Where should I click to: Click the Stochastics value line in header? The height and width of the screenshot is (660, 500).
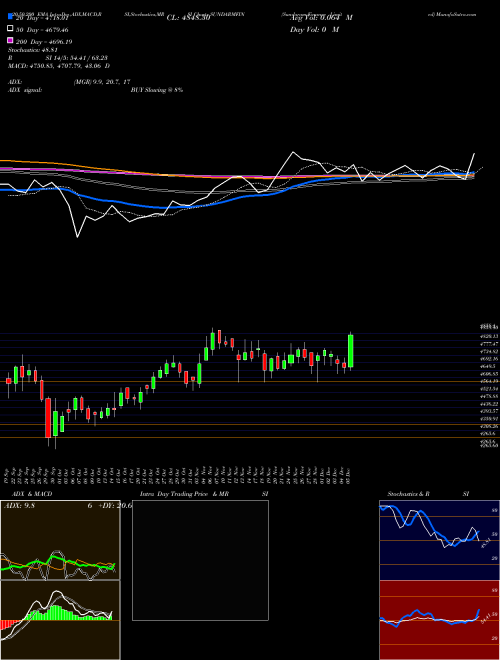33,50
